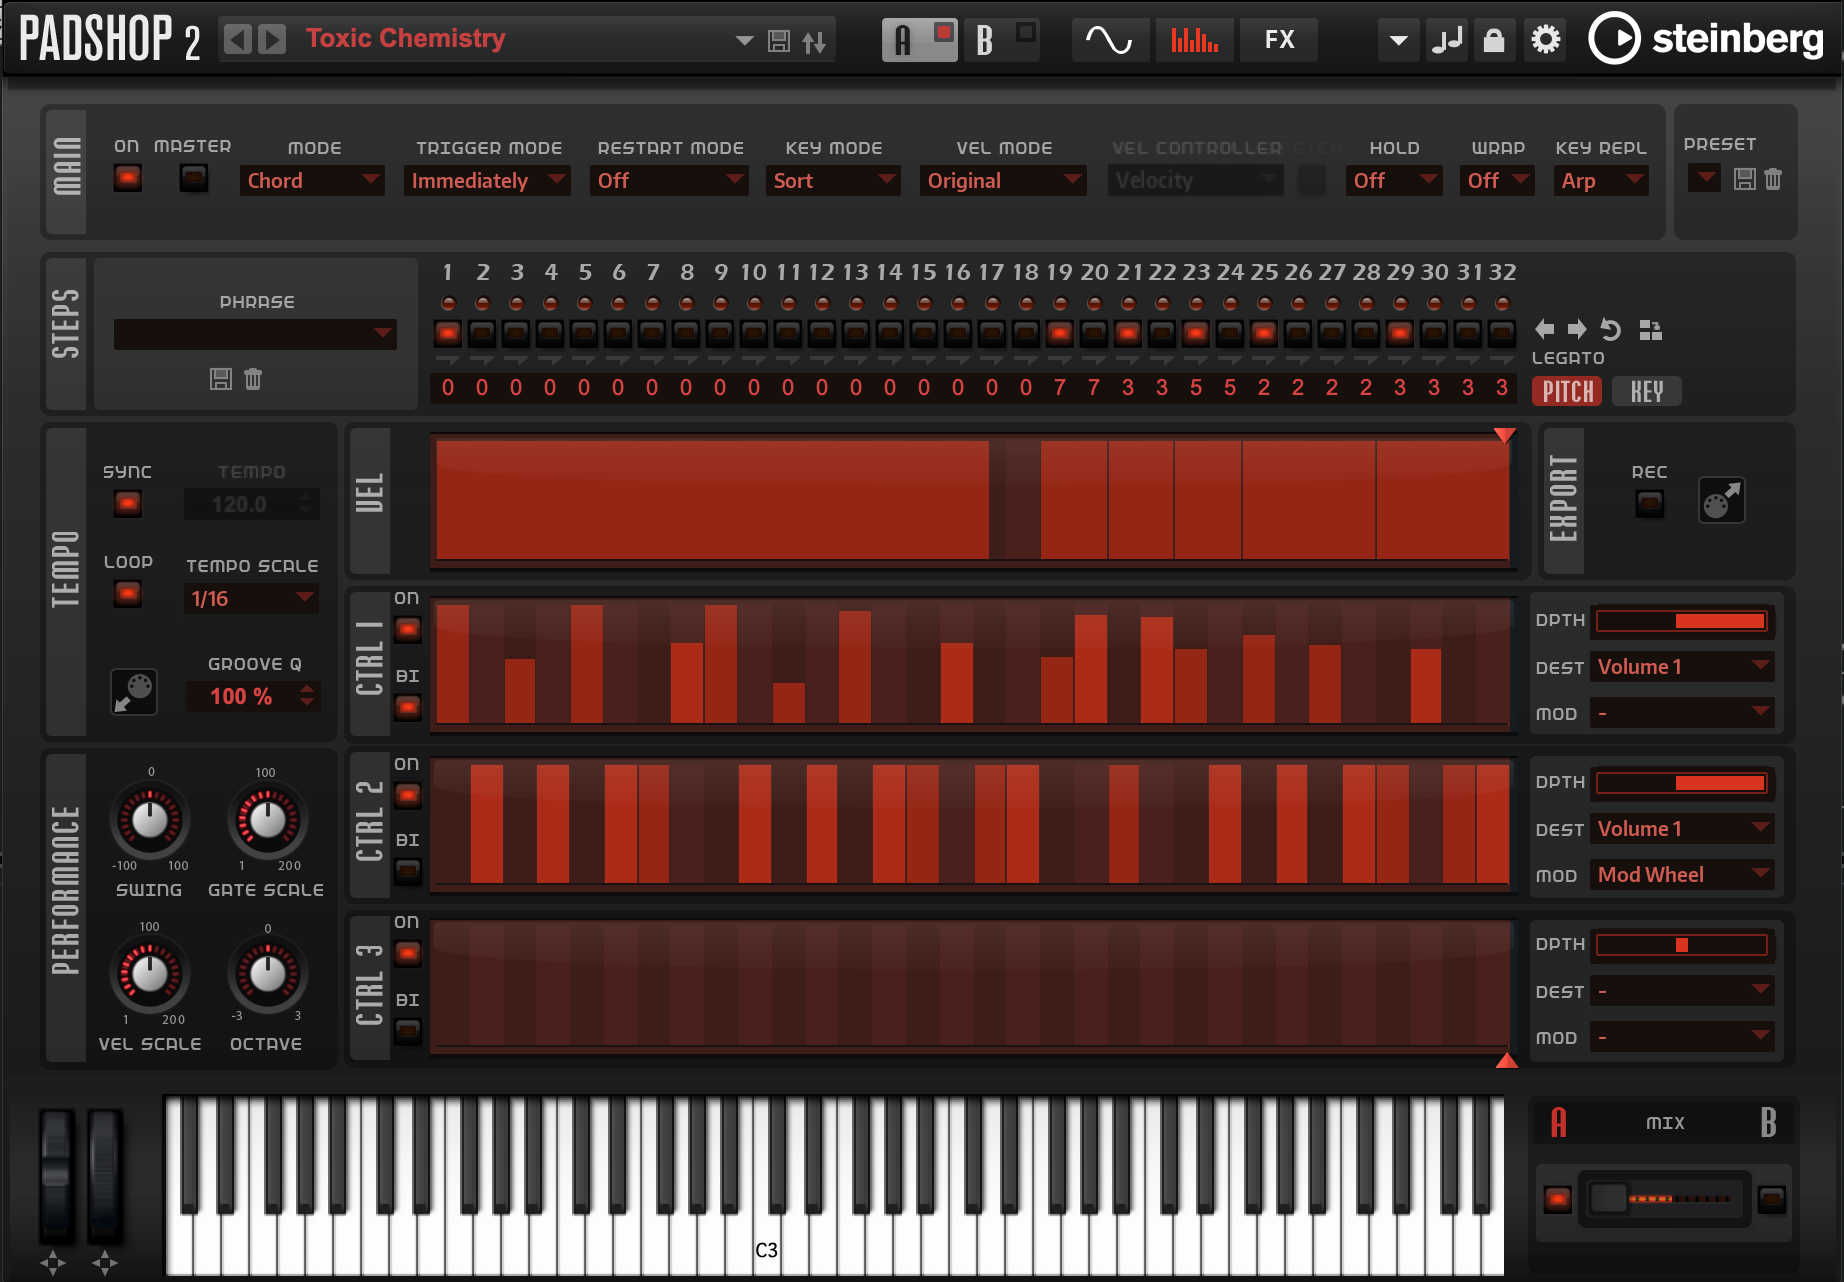Switch to the FX page
Image resolution: width=1844 pixels, height=1282 pixels.
pos(1279,40)
